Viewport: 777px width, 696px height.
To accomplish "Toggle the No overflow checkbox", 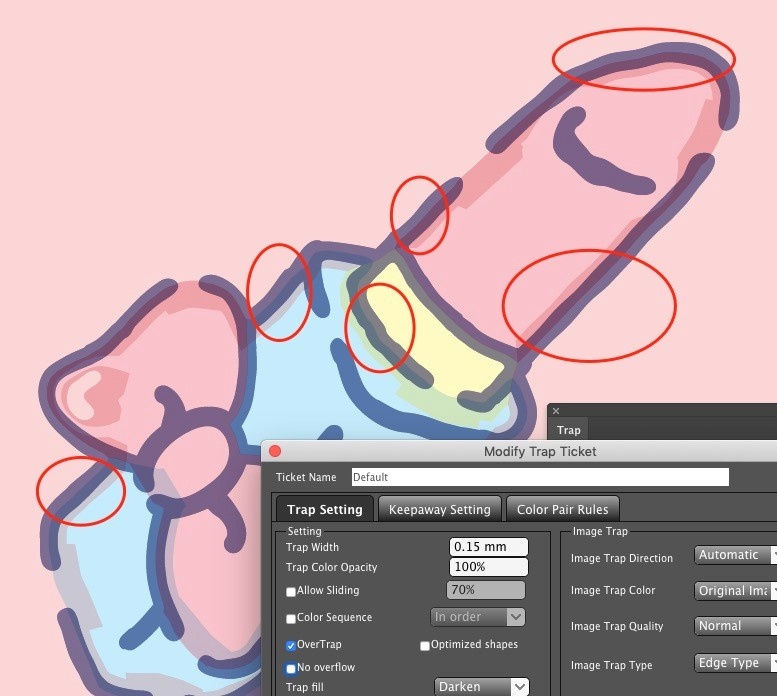I will coord(291,668).
